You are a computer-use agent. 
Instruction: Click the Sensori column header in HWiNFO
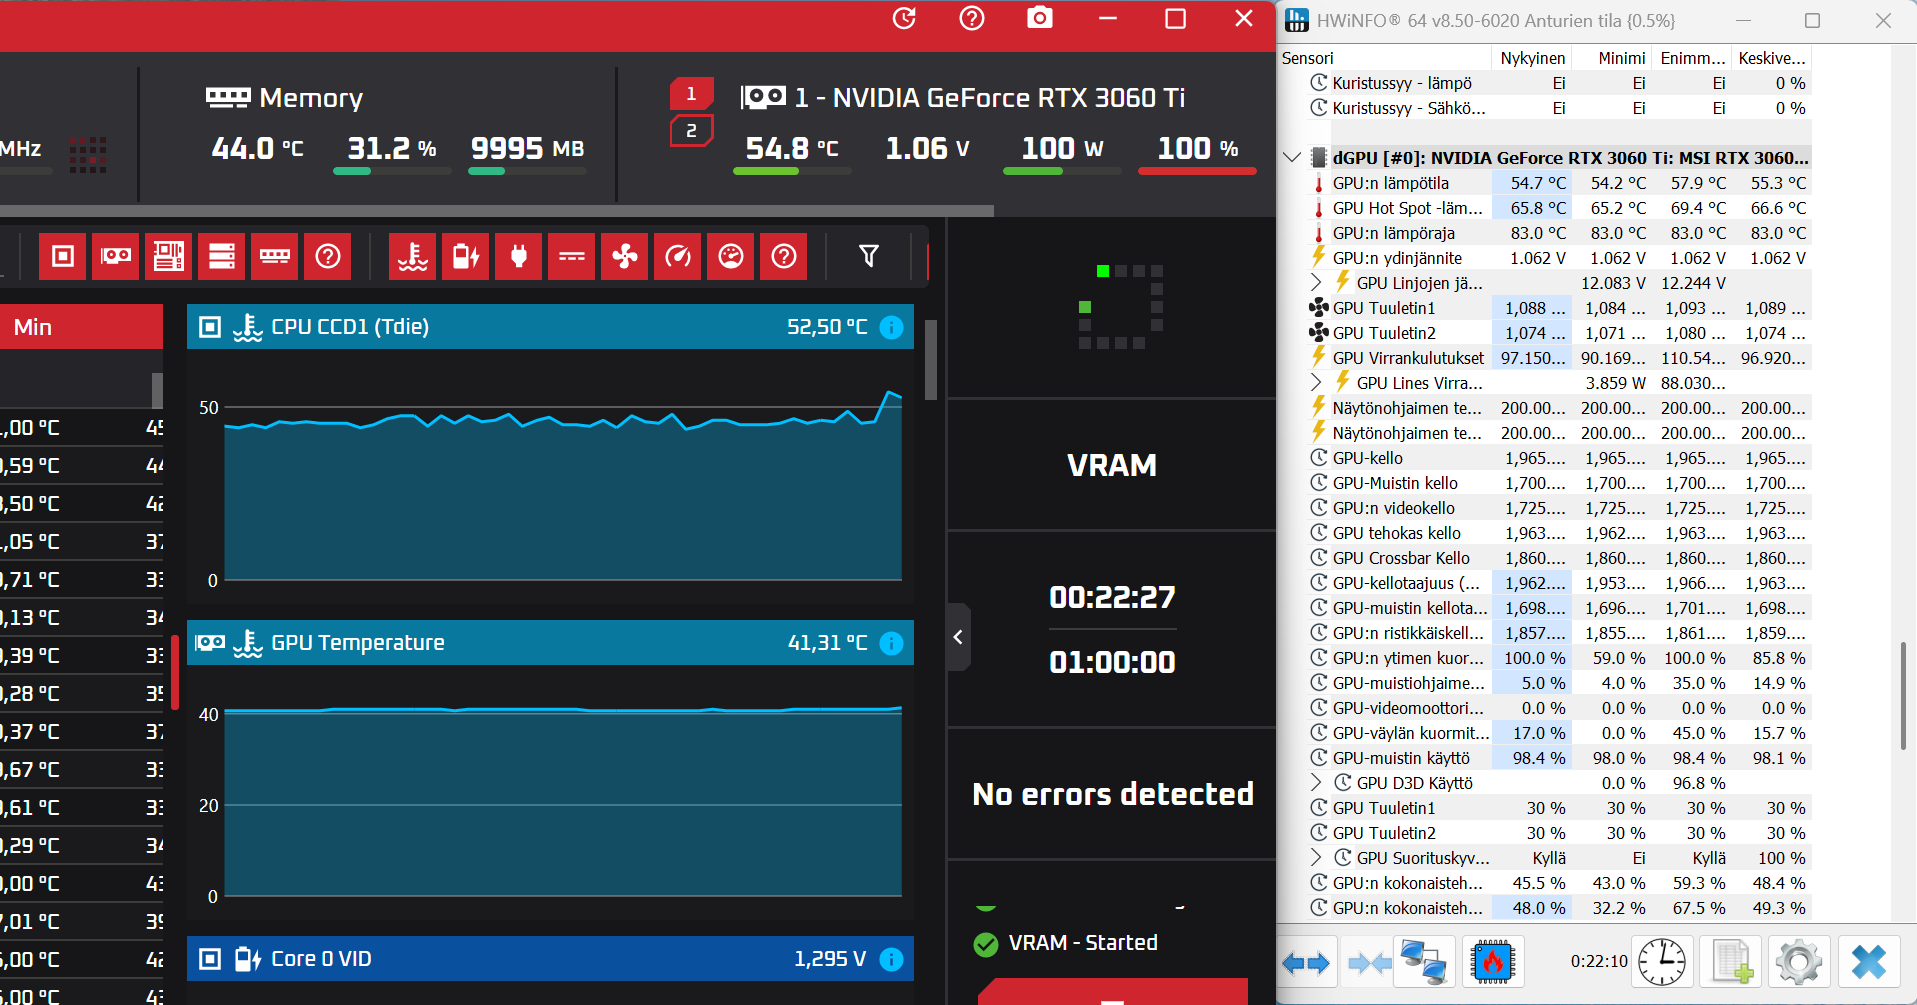(x=1385, y=58)
